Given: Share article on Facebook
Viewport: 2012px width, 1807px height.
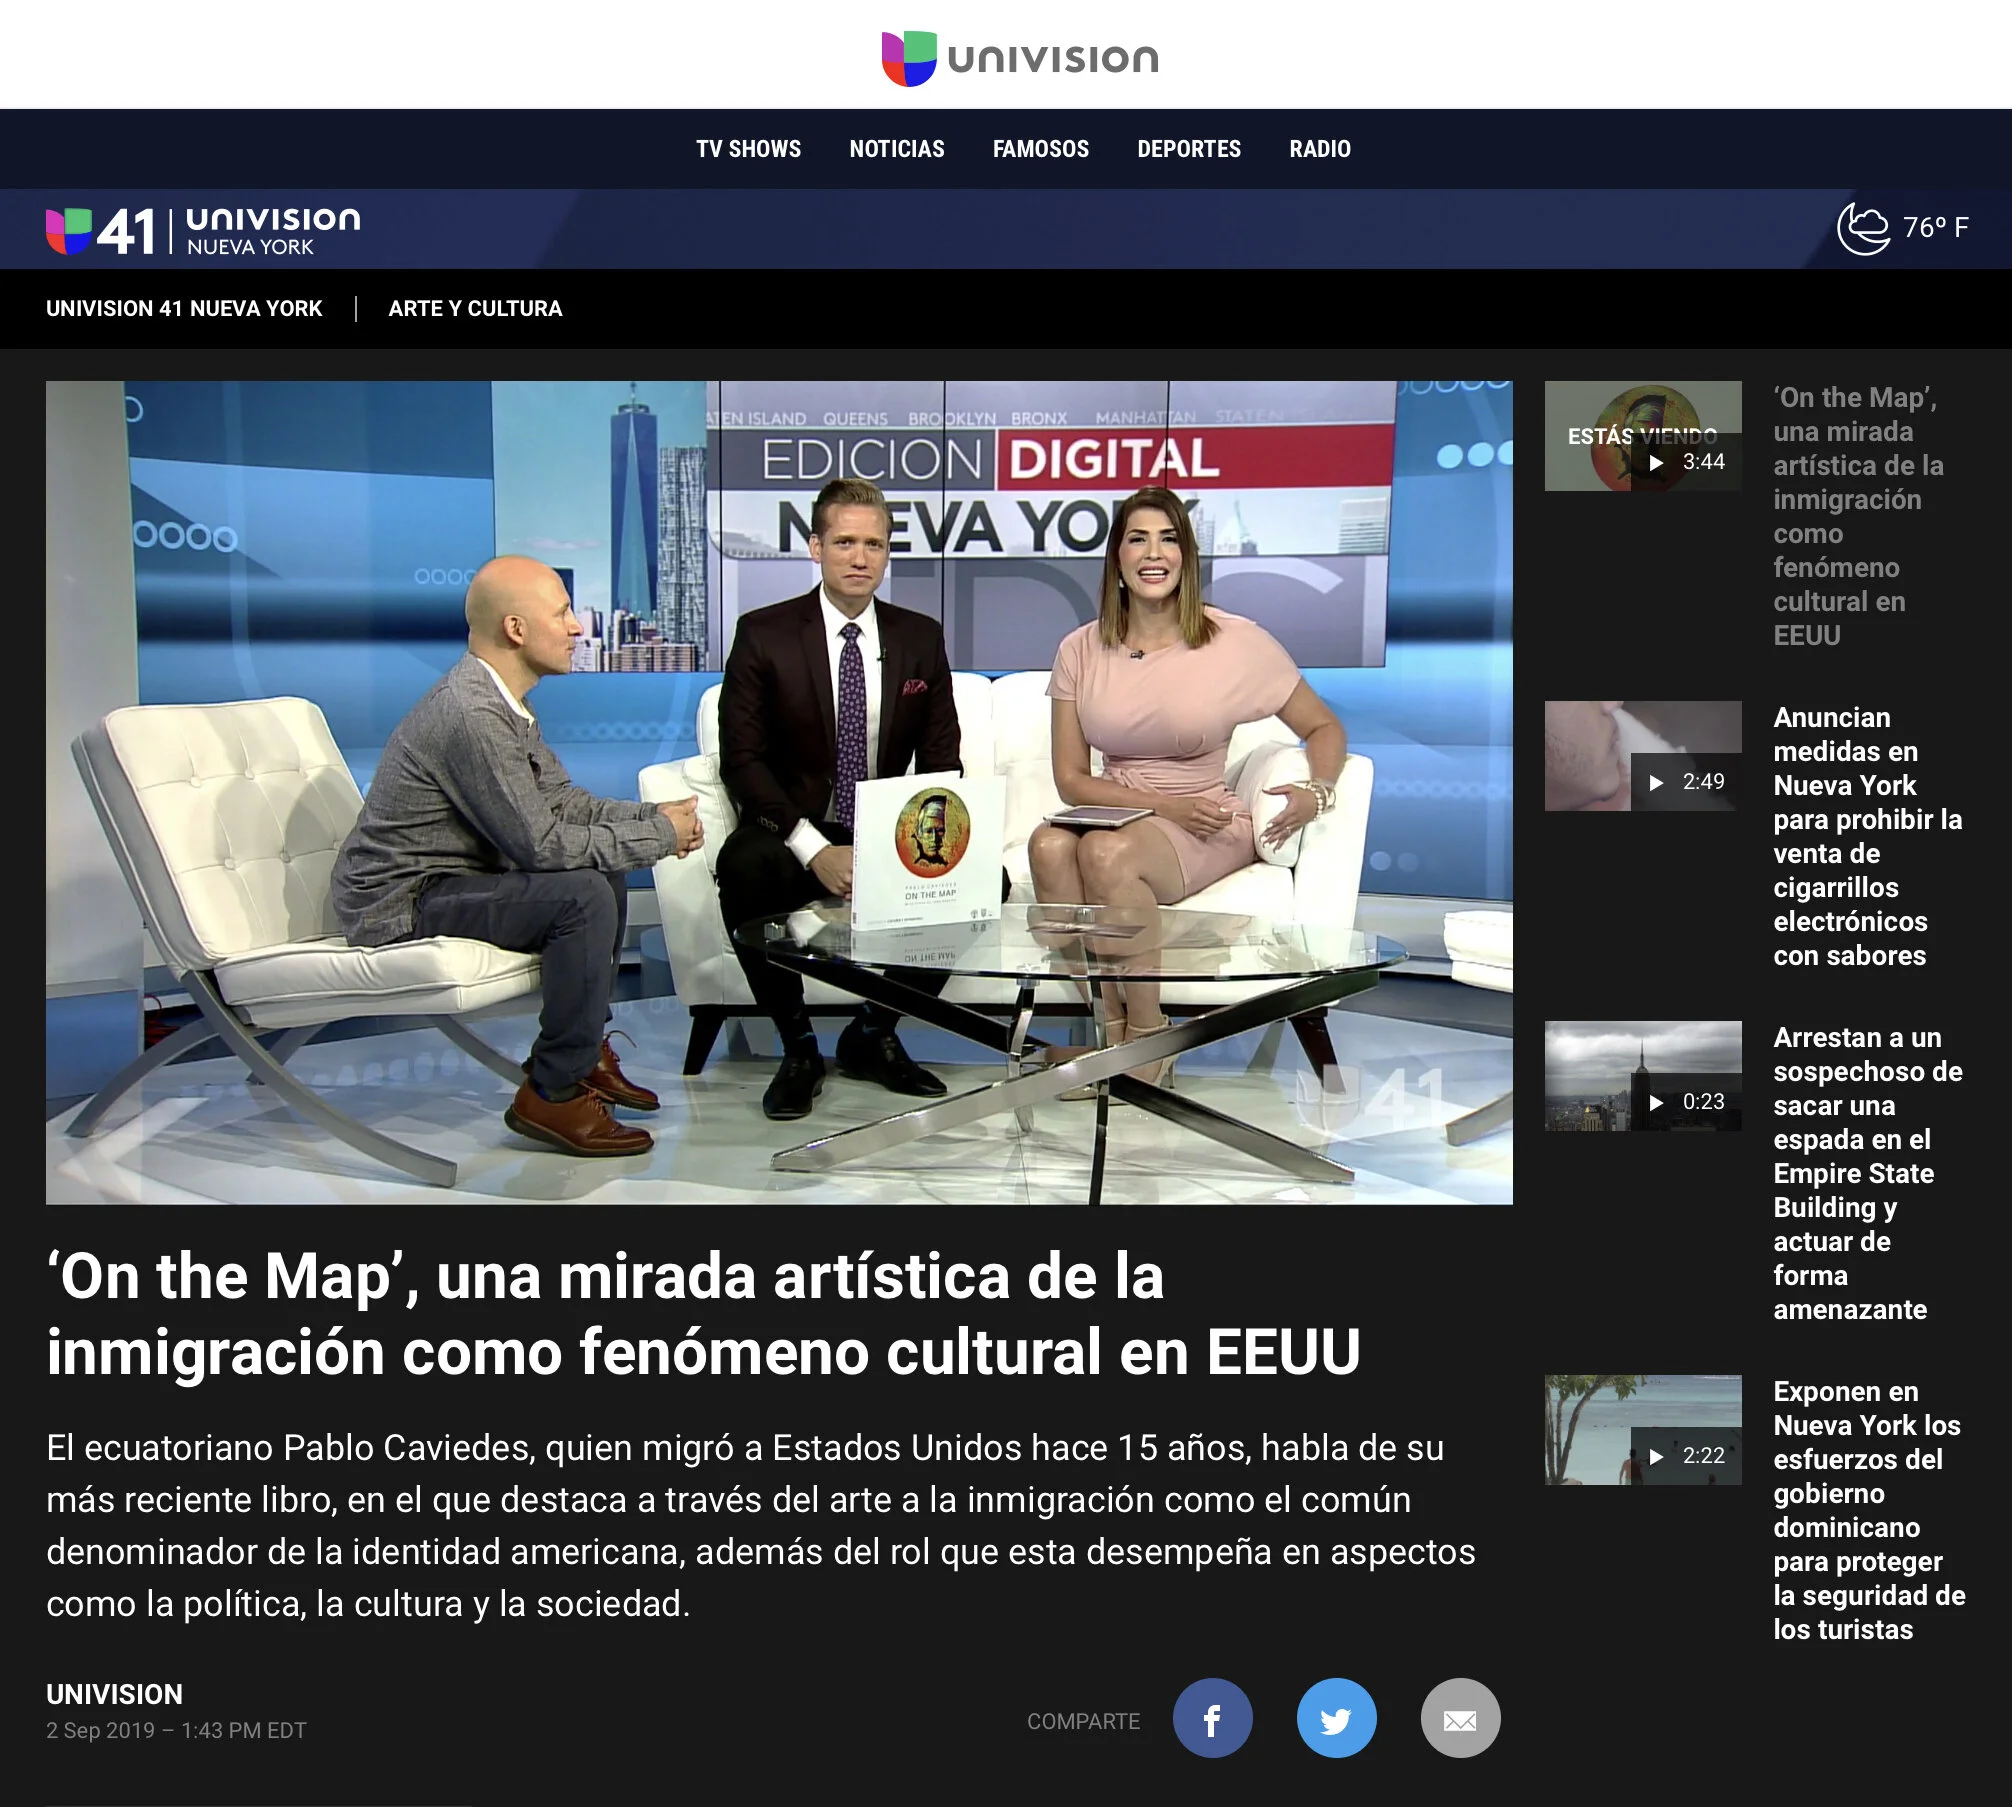Looking at the screenshot, I should point(1212,1718).
